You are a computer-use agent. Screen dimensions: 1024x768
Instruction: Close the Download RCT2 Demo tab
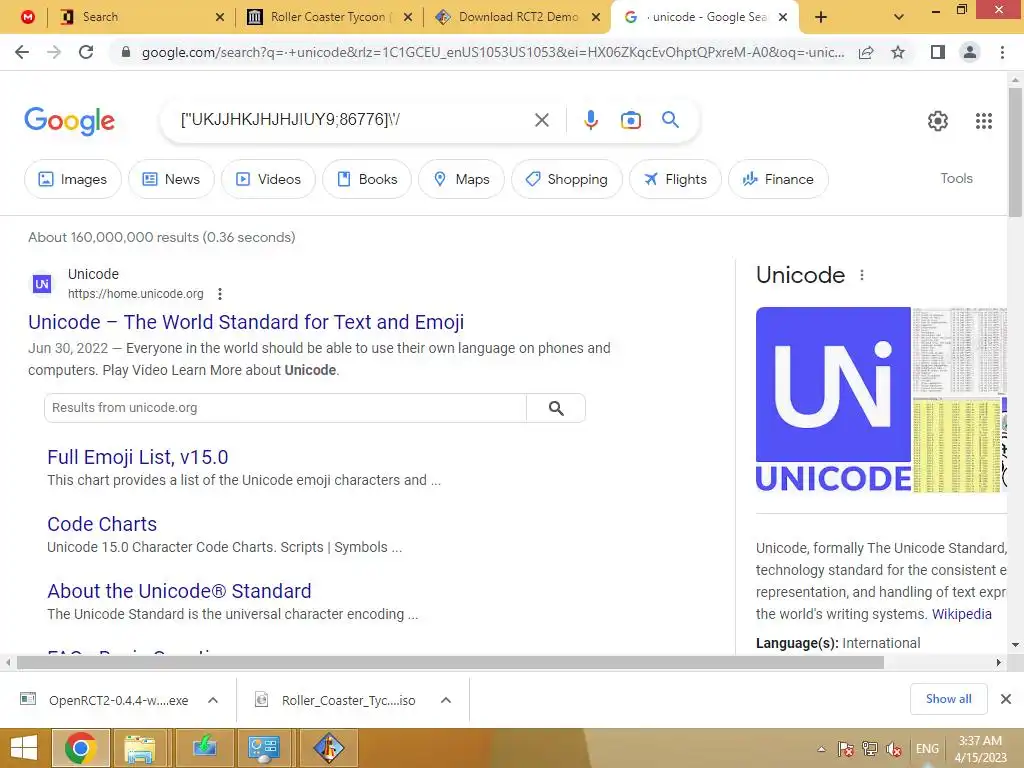[x=596, y=18]
